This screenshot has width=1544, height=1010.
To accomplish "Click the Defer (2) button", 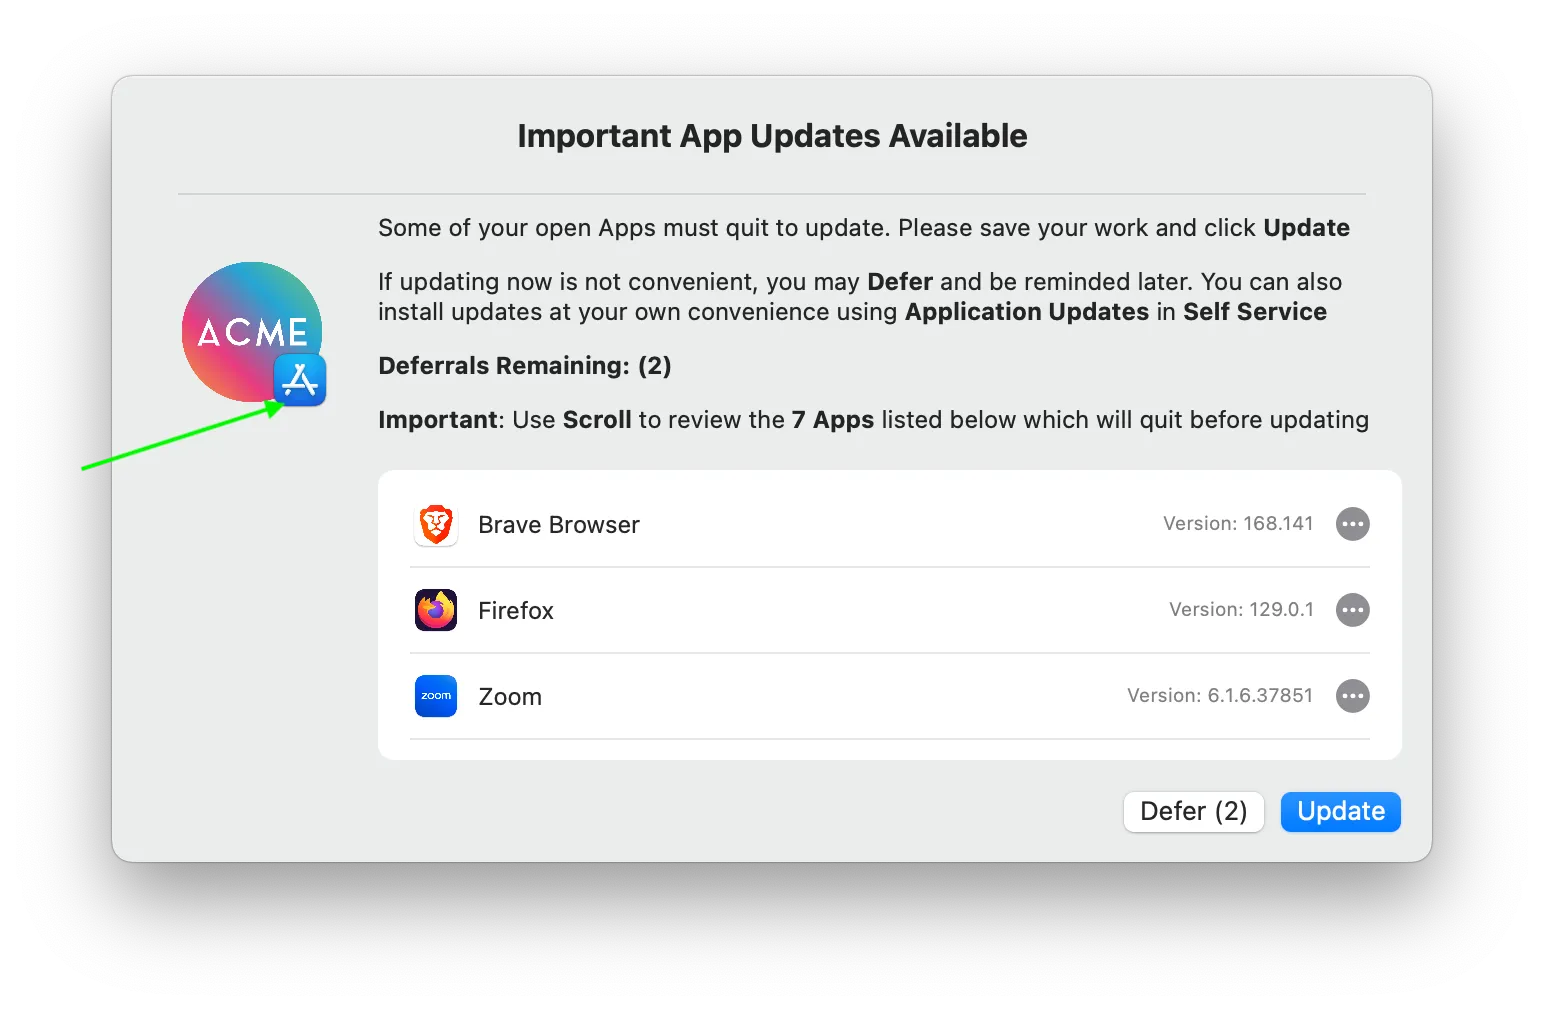I will (x=1194, y=811).
